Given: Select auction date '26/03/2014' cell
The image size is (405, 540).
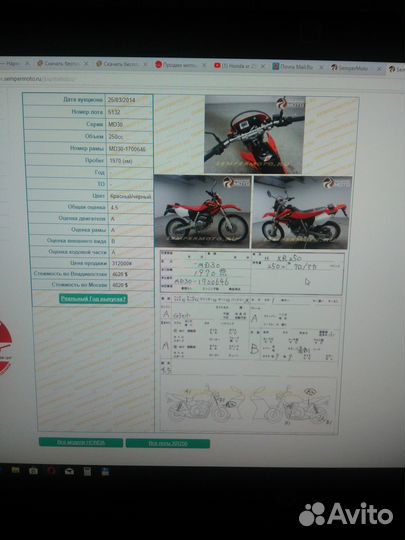Looking at the screenshot, I should (128, 100).
